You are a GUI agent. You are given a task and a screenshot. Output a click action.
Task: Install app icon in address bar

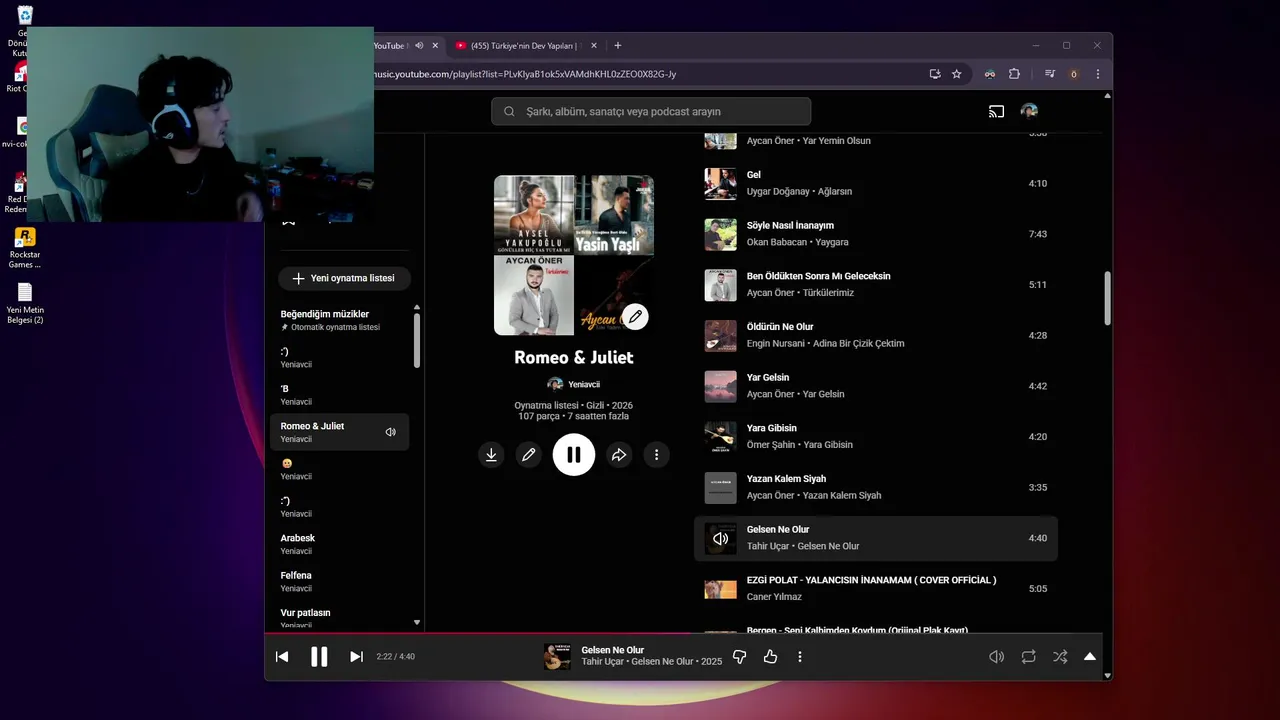coord(935,74)
